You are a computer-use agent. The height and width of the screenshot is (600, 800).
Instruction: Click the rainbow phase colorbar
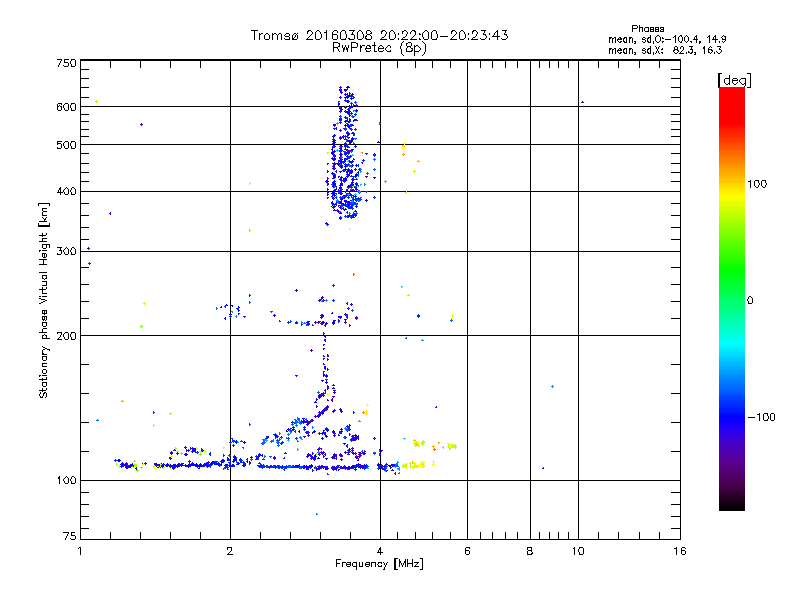click(x=732, y=298)
